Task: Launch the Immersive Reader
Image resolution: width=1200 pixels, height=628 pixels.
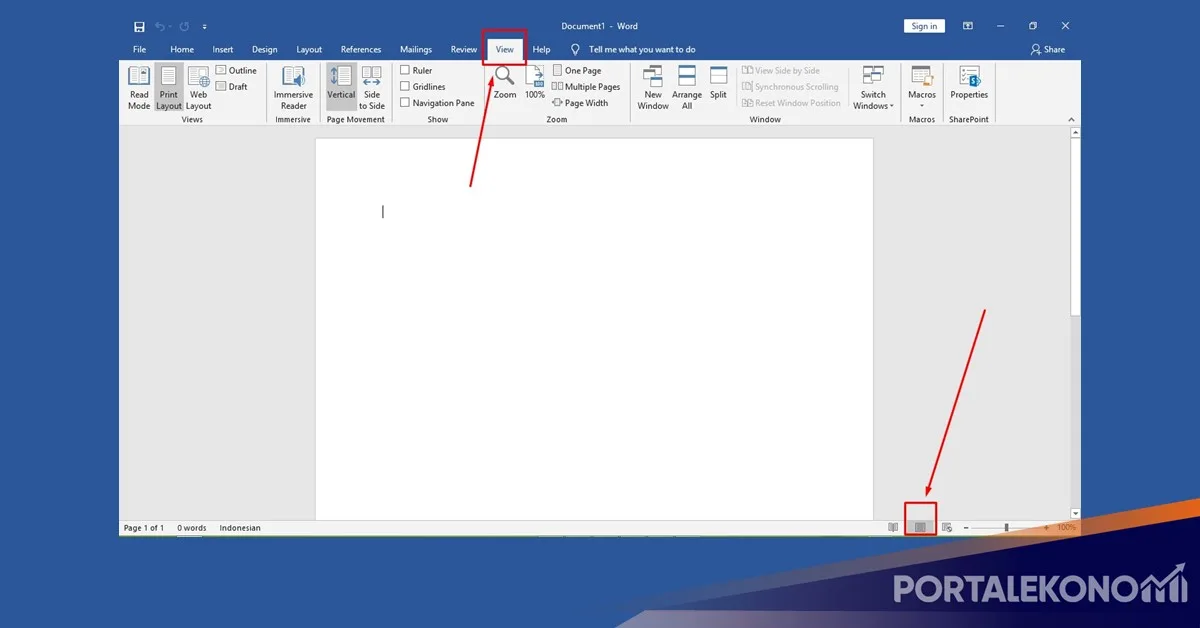Action: tap(293, 87)
